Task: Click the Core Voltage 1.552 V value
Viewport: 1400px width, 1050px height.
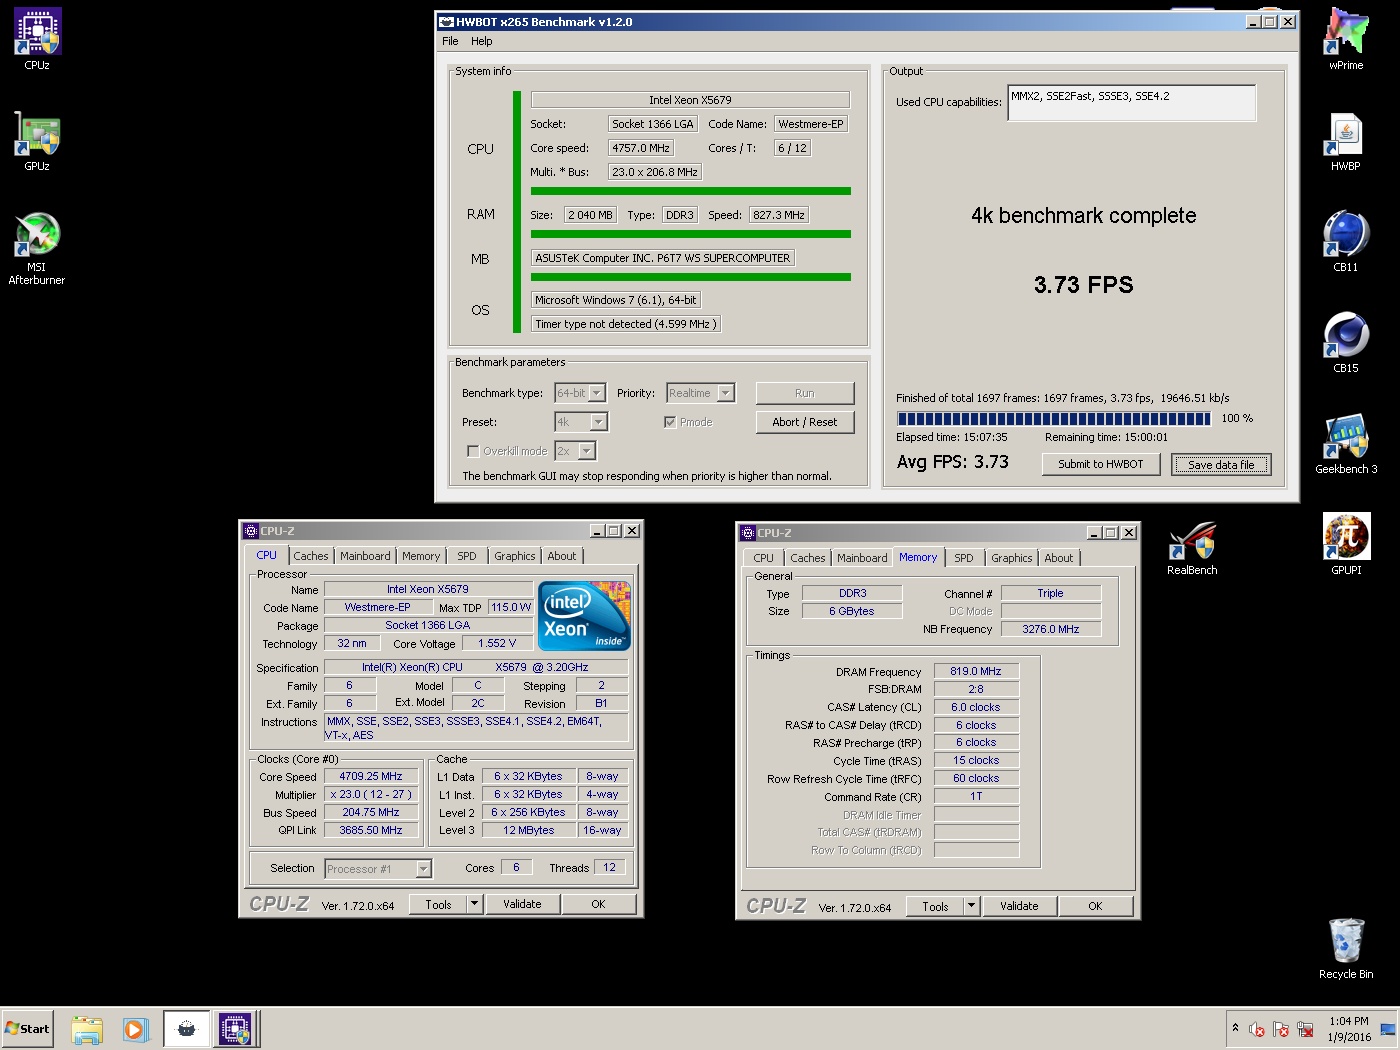Action: tap(497, 643)
